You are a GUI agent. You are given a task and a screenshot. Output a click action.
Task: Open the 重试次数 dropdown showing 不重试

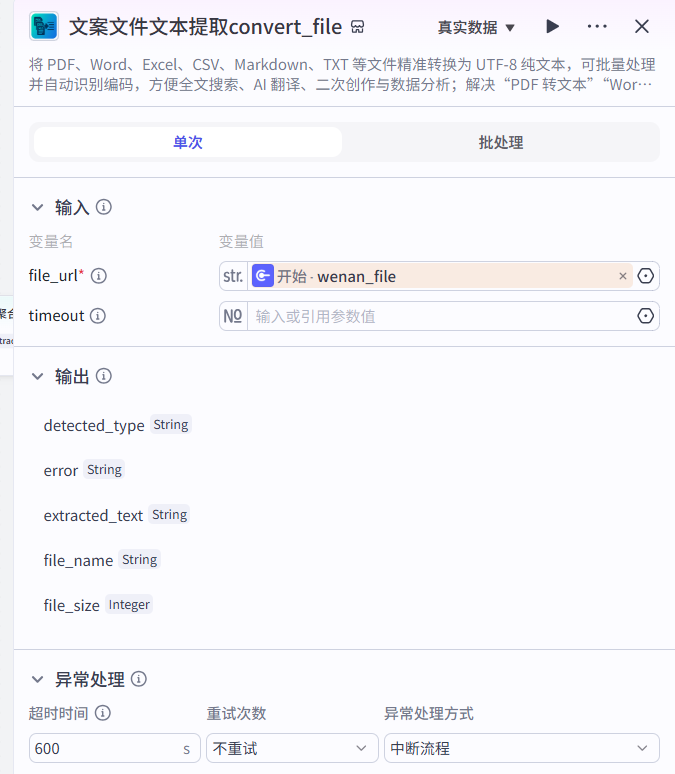289,748
